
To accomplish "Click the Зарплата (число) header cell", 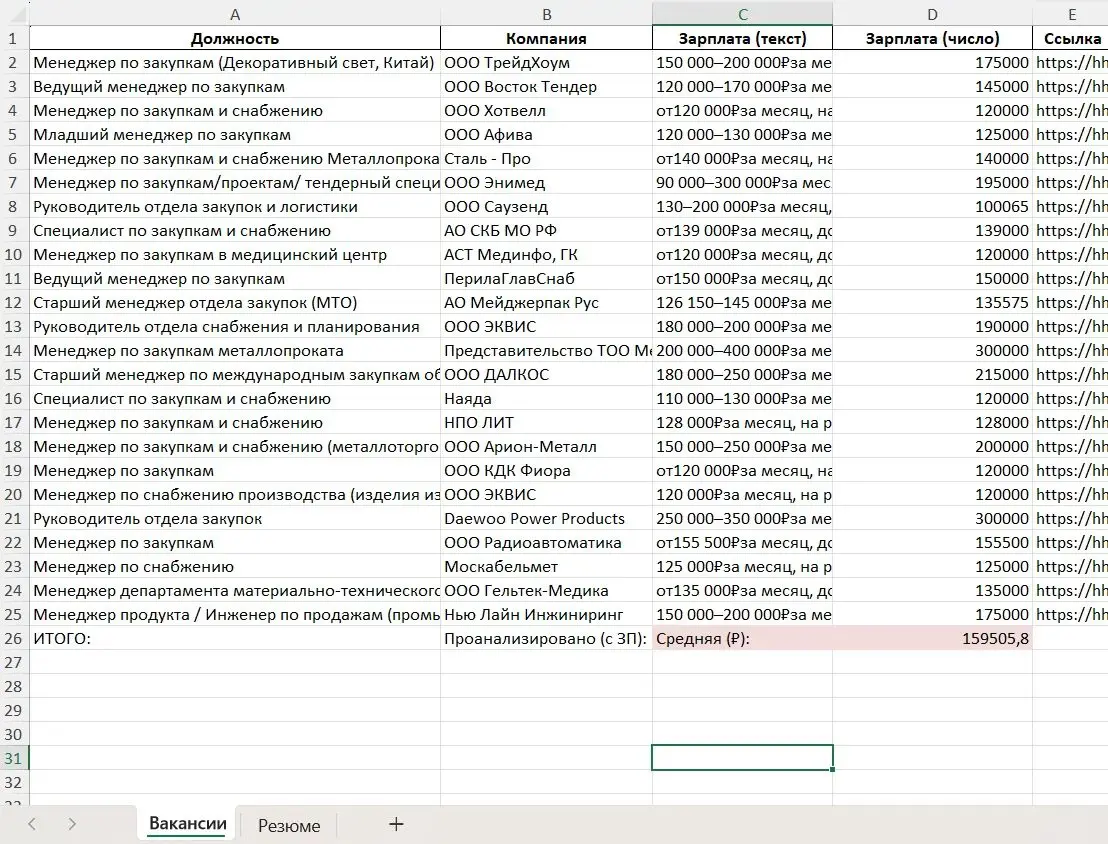I will pyautogui.click(x=932, y=39).
